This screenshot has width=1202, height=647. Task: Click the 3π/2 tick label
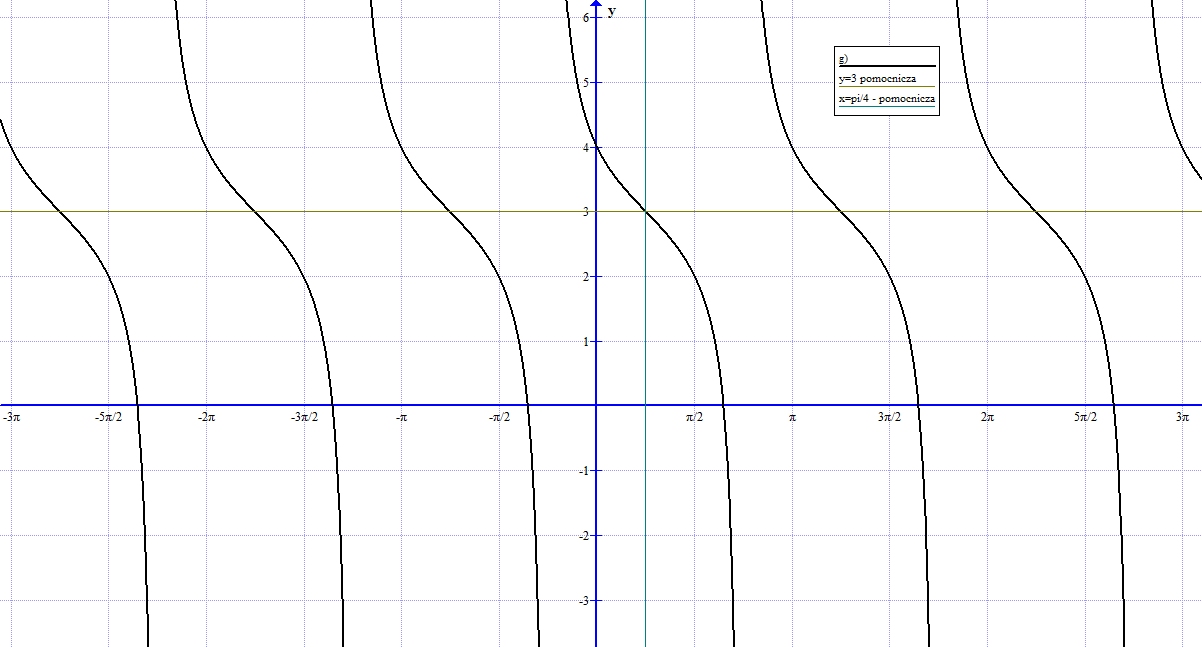[x=889, y=417]
